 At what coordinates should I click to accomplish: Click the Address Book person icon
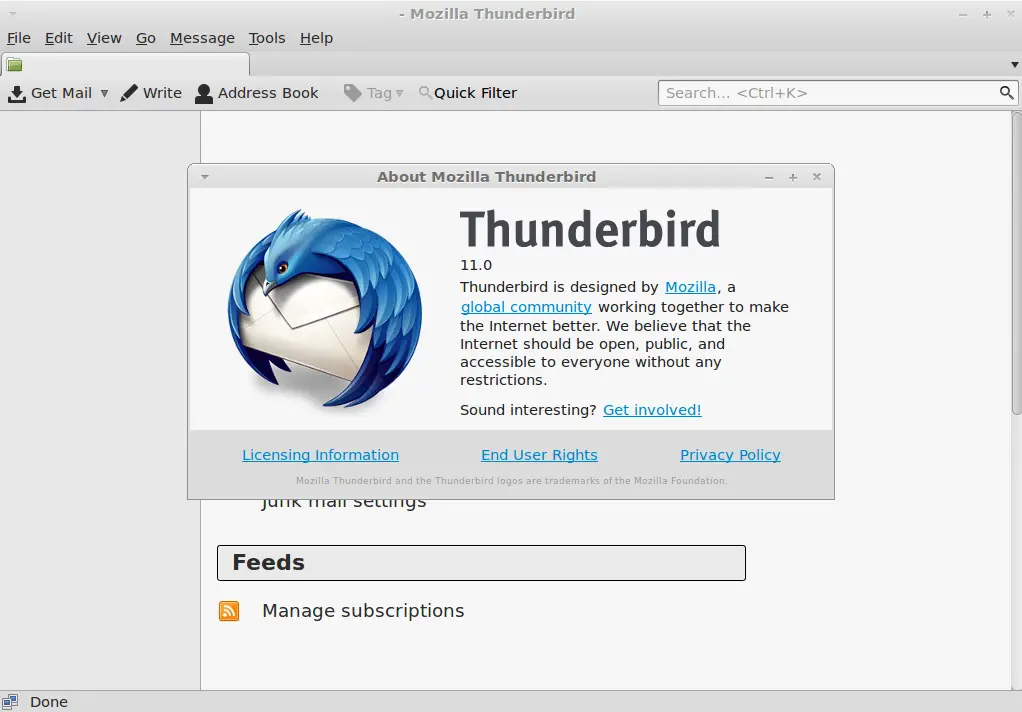(x=204, y=94)
